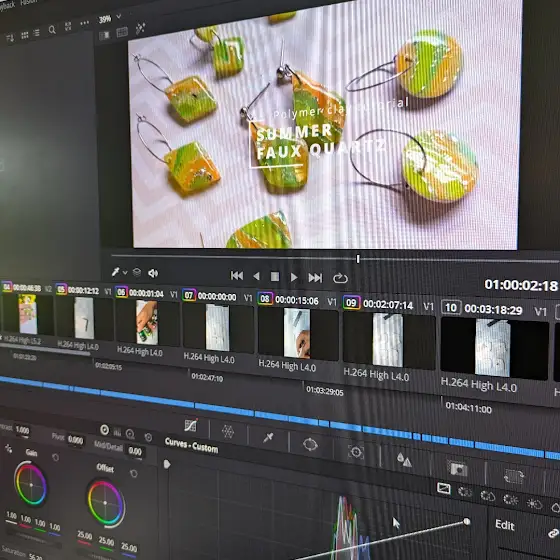The width and height of the screenshot is (560, 560).
Task: Select the primaries color wheels mode icon
Action: (105, 430)
